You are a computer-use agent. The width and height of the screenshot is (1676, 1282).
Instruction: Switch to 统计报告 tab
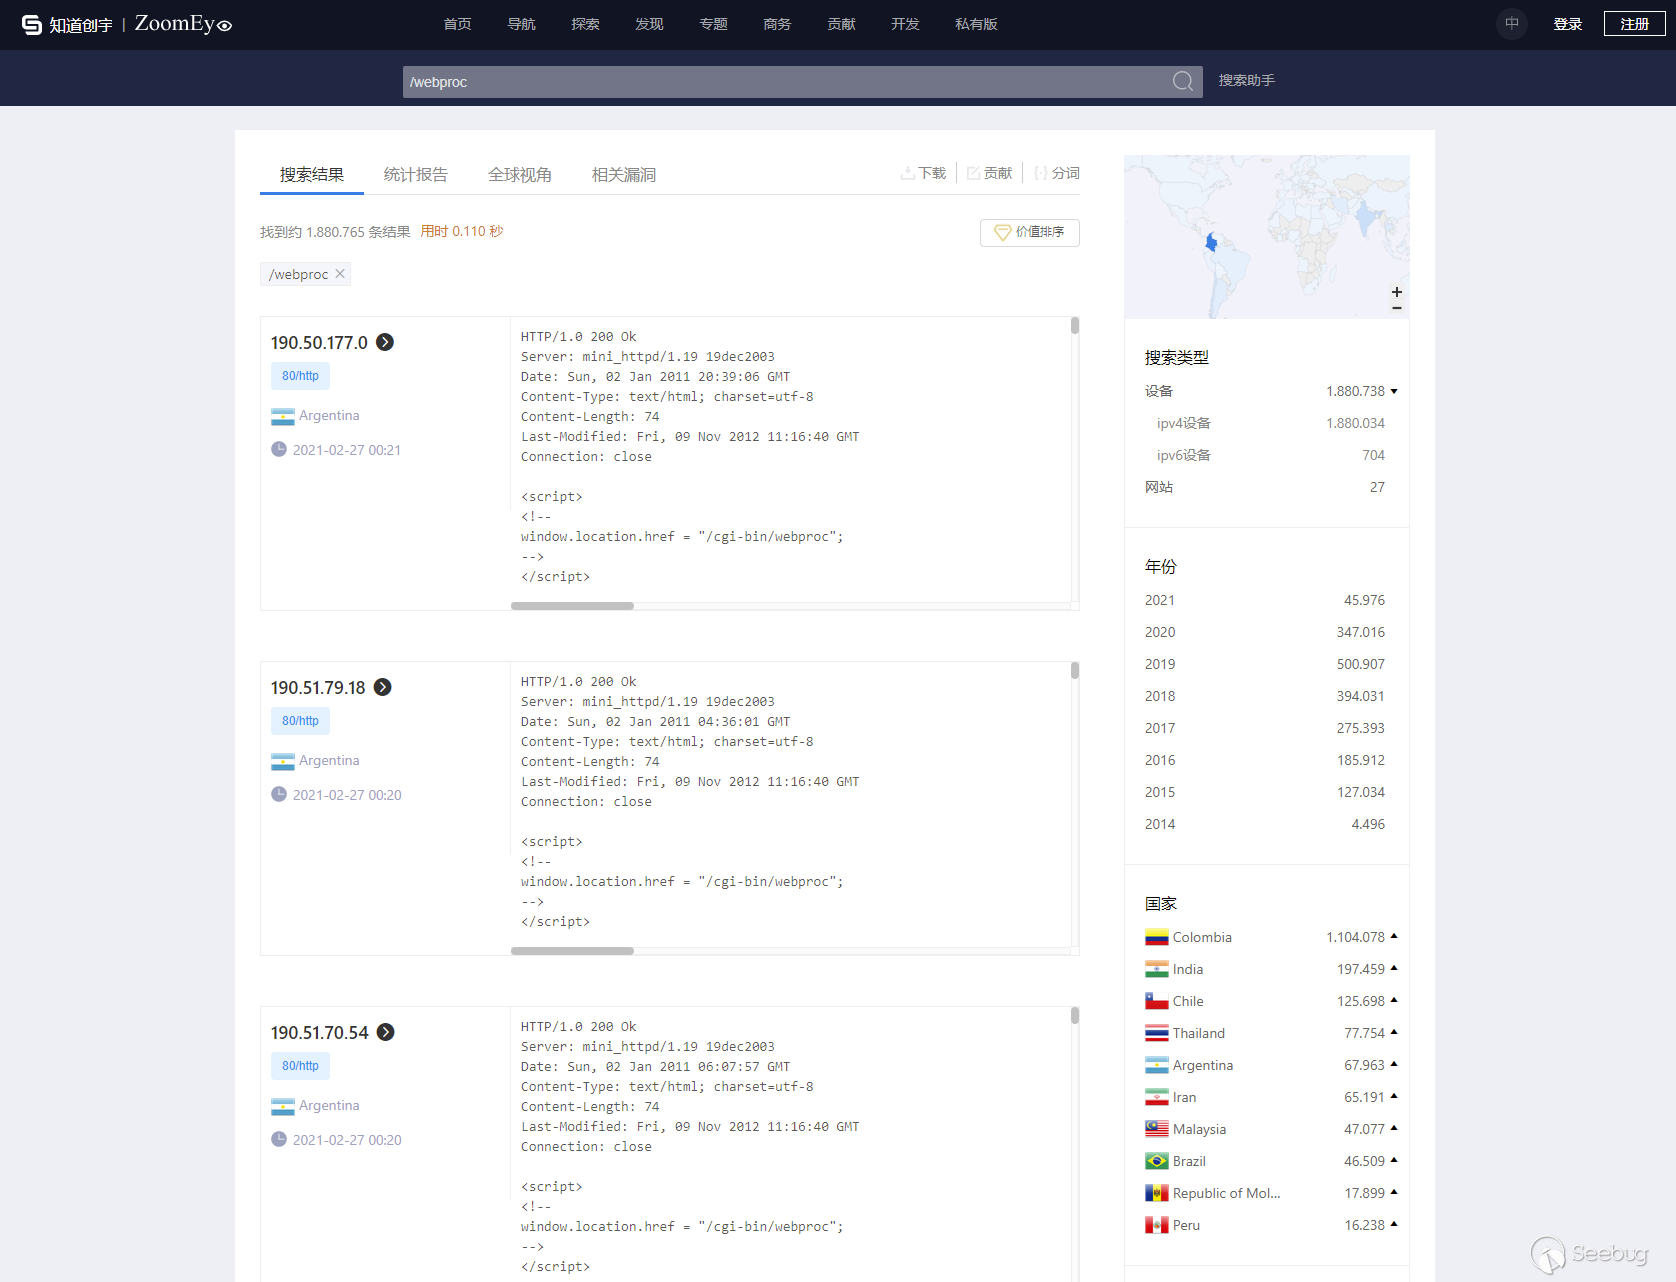coord(416,175)
